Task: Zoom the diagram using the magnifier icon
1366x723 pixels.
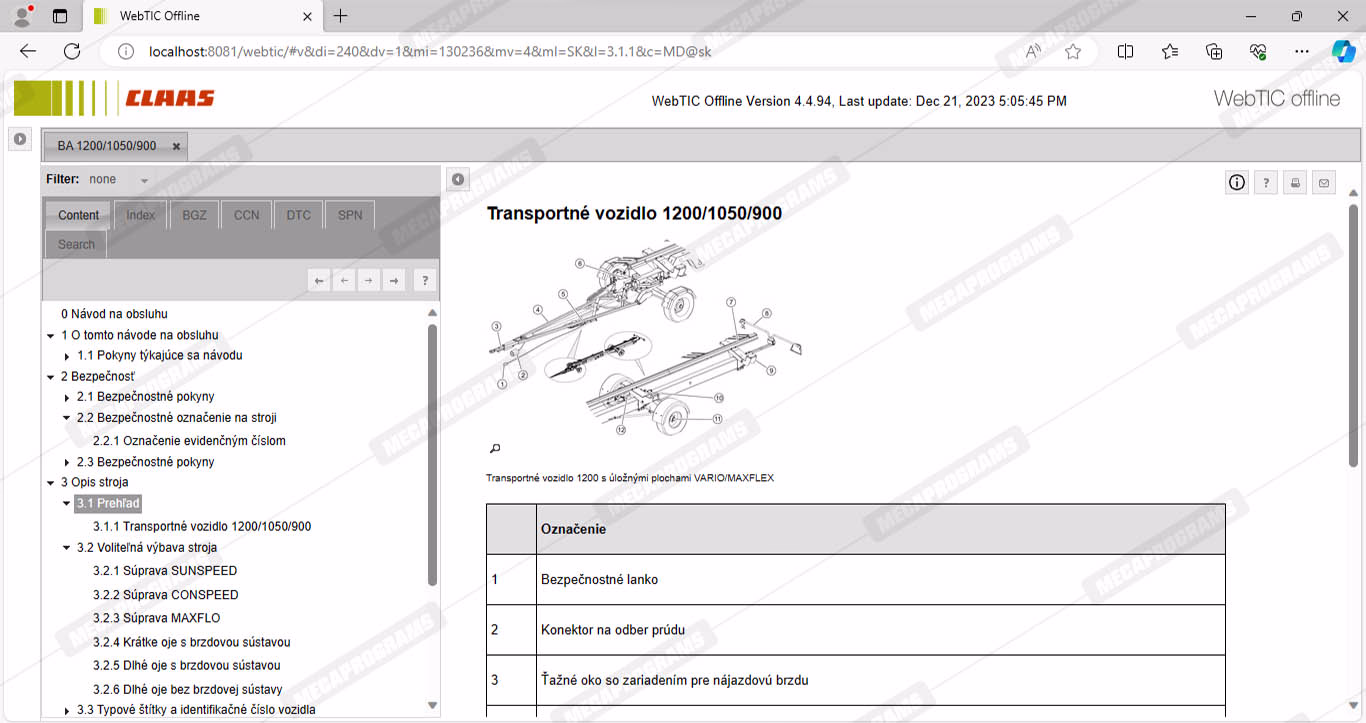Action: click(494, 449)
